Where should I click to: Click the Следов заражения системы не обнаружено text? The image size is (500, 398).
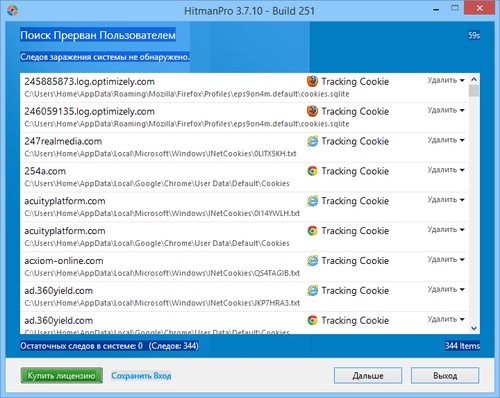[105, 57]
